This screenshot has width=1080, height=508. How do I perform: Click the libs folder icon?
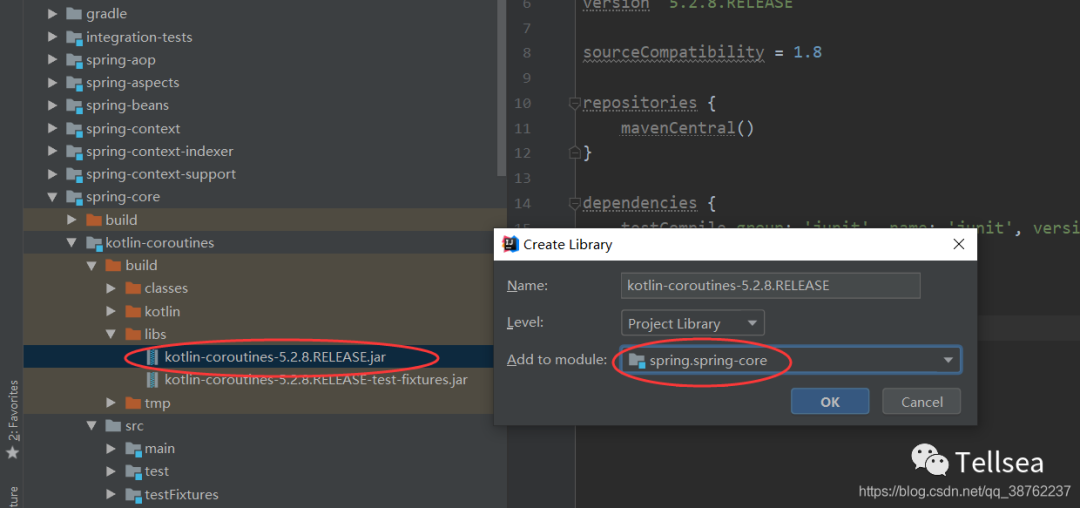pyautogui.click(x=133, y=334)
